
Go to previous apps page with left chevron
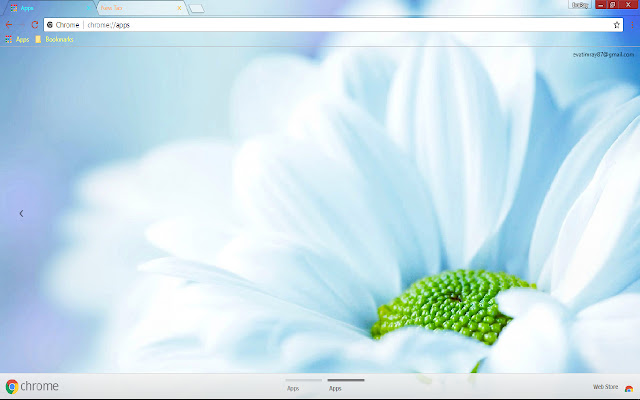pyautogui.click(x=21, y=213)
